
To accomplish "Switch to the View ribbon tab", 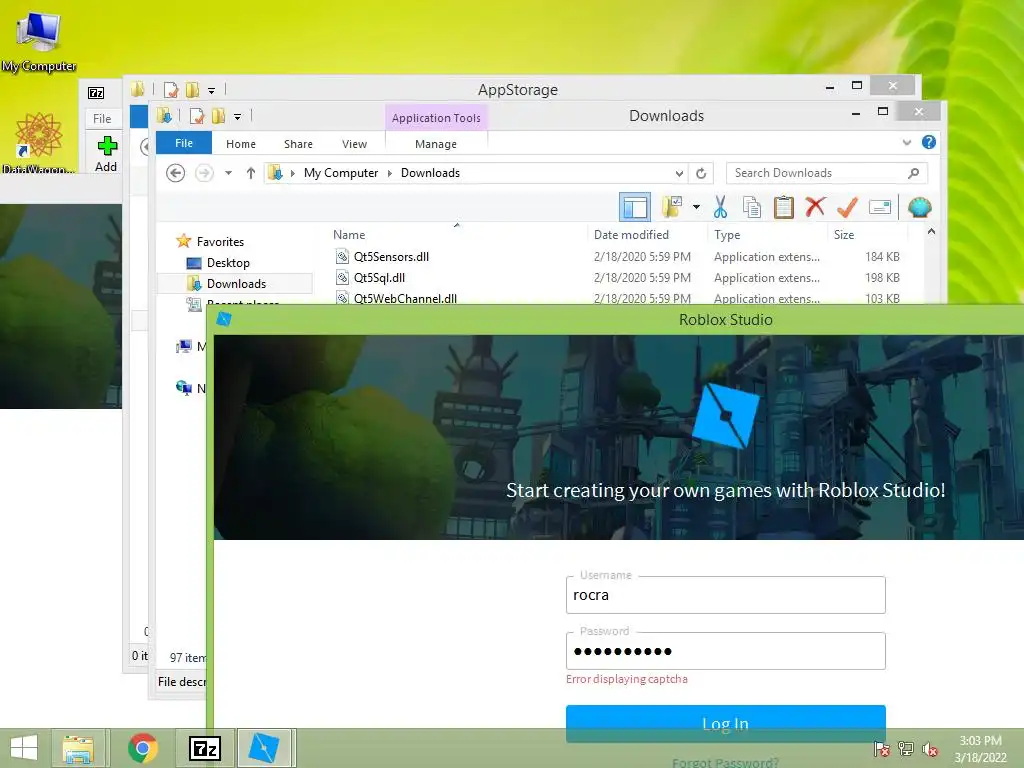I will coord(355,144).
